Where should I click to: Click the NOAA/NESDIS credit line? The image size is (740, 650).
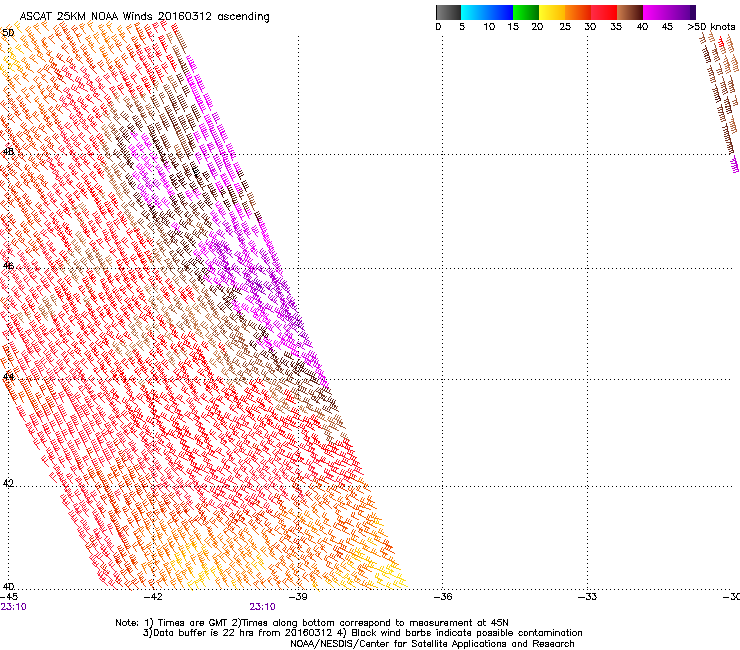coord(432,644)
